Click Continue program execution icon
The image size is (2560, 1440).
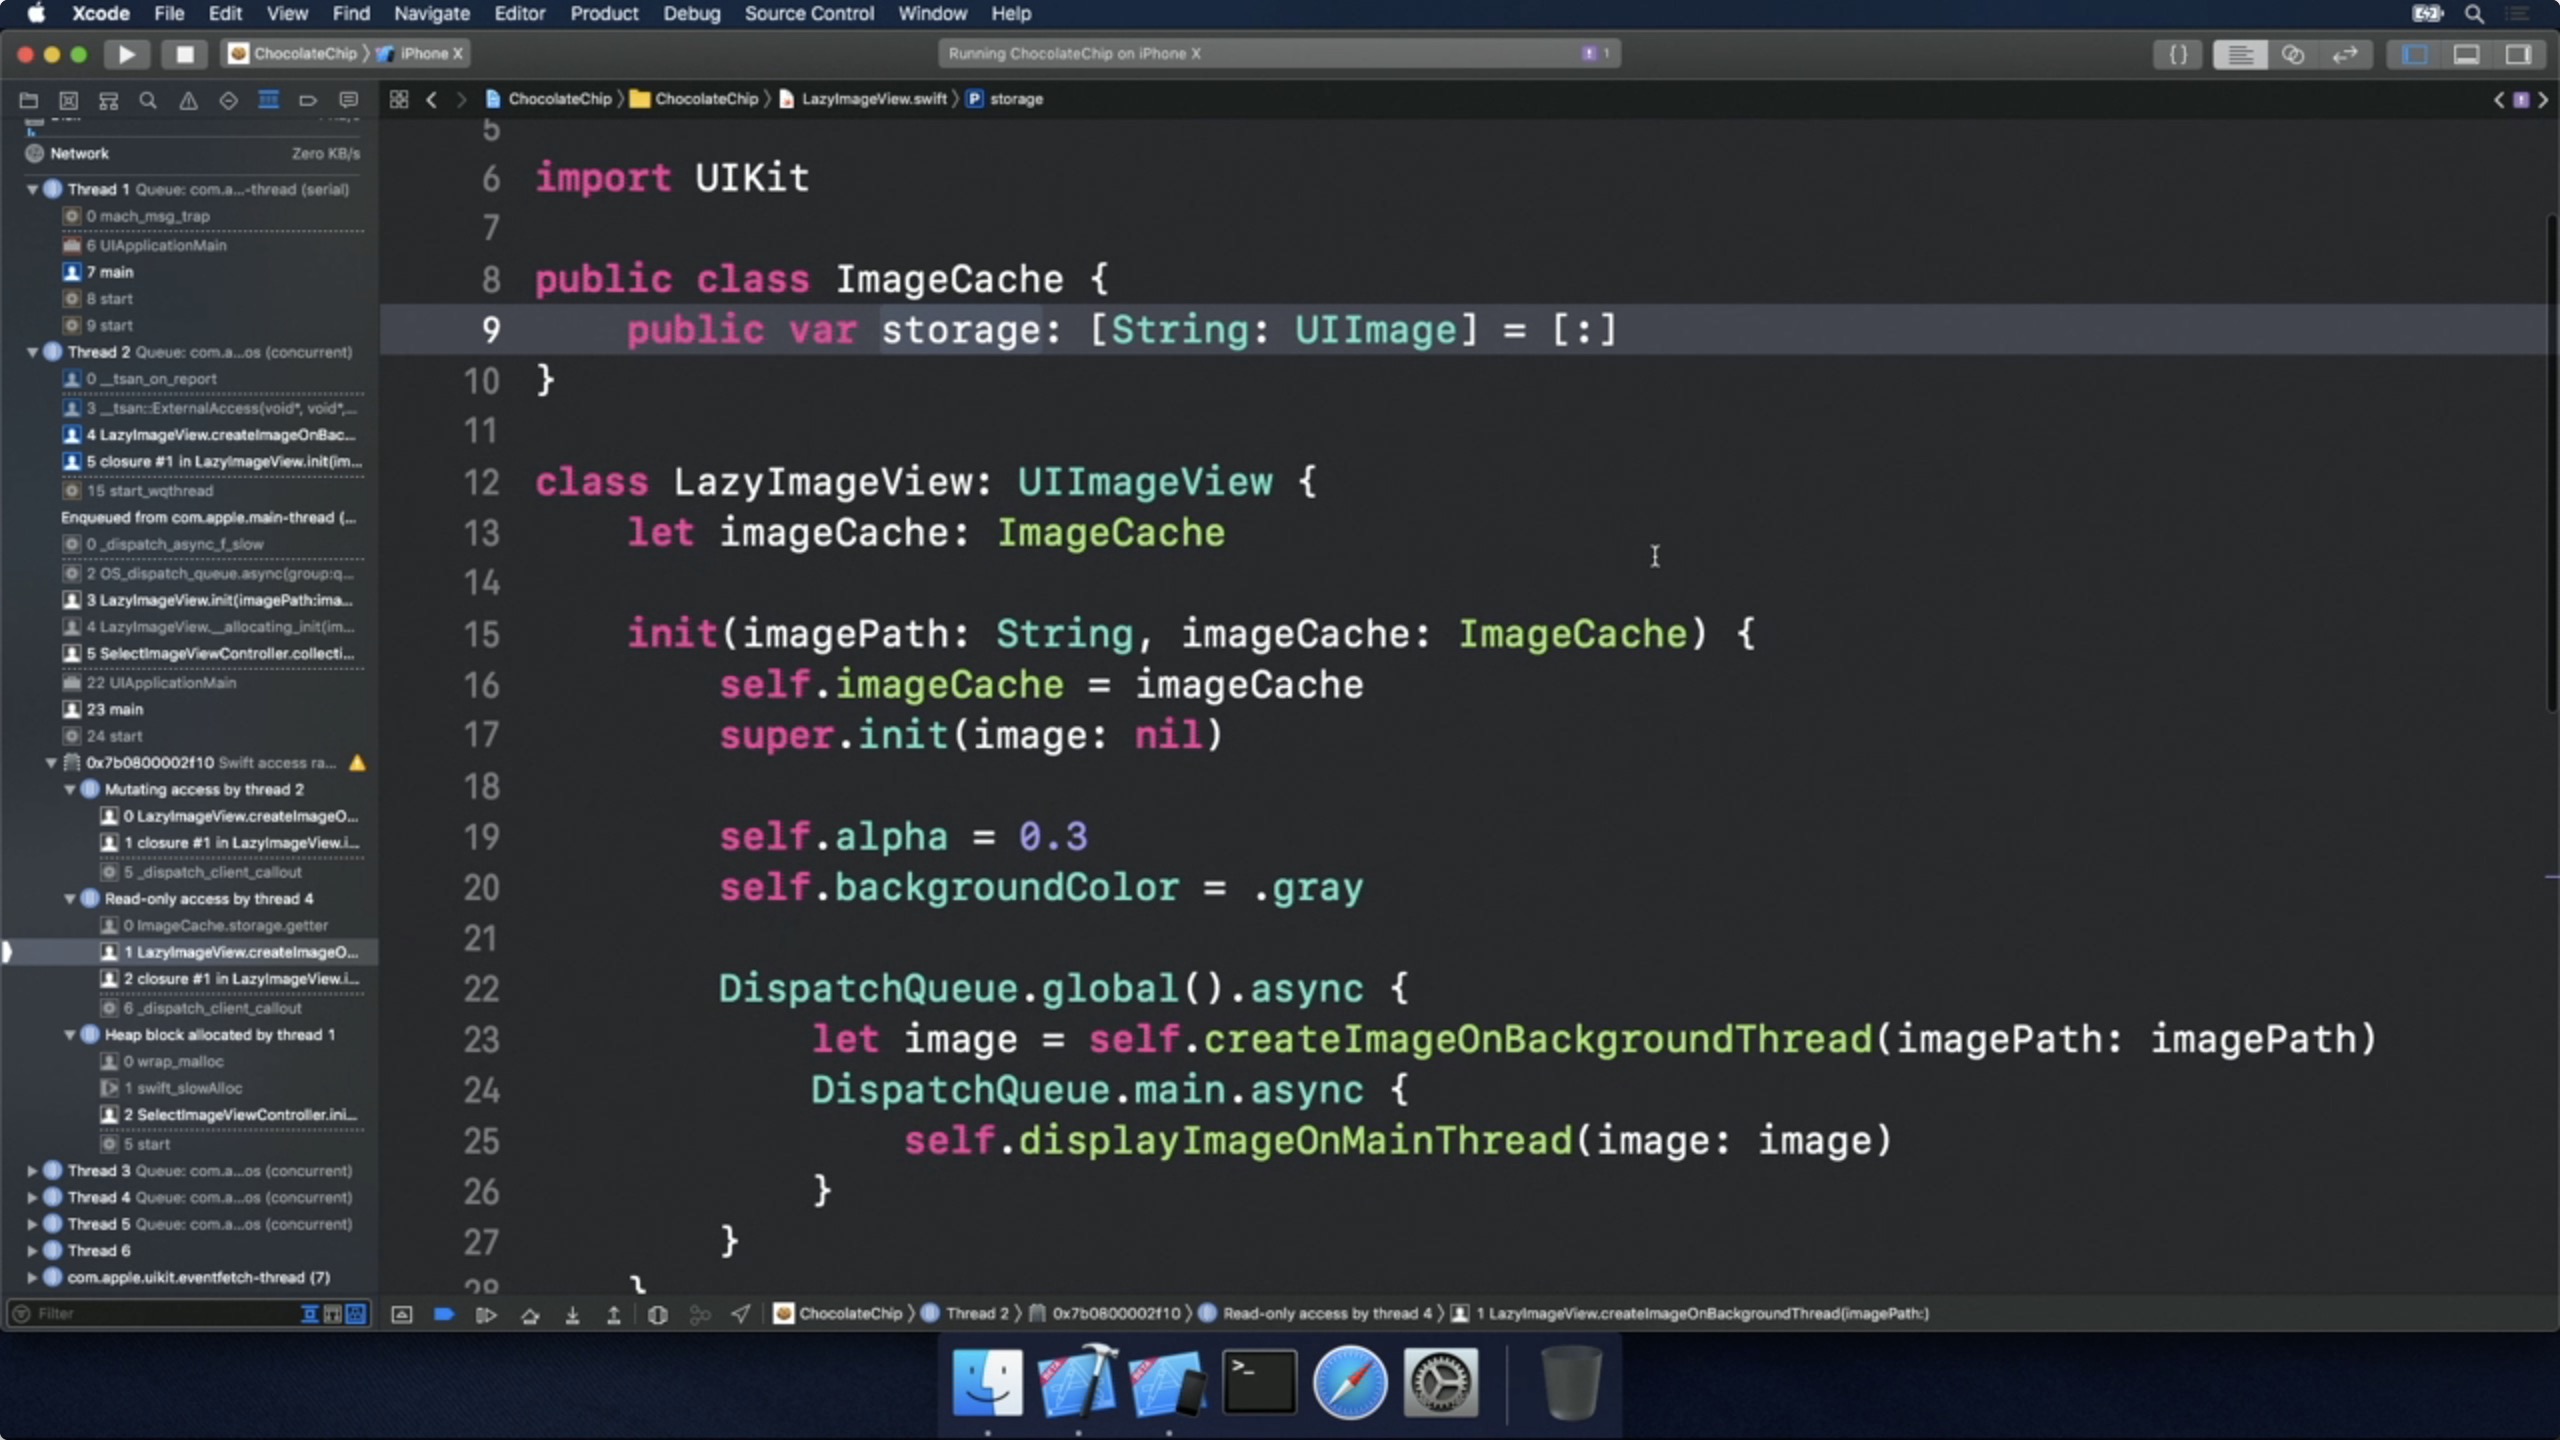coord(486,1314)
